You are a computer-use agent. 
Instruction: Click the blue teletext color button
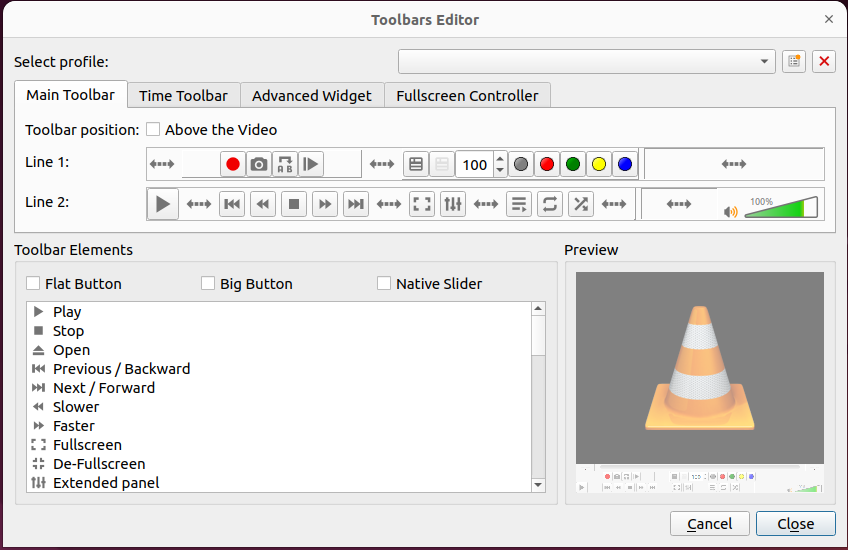[625, 164]
